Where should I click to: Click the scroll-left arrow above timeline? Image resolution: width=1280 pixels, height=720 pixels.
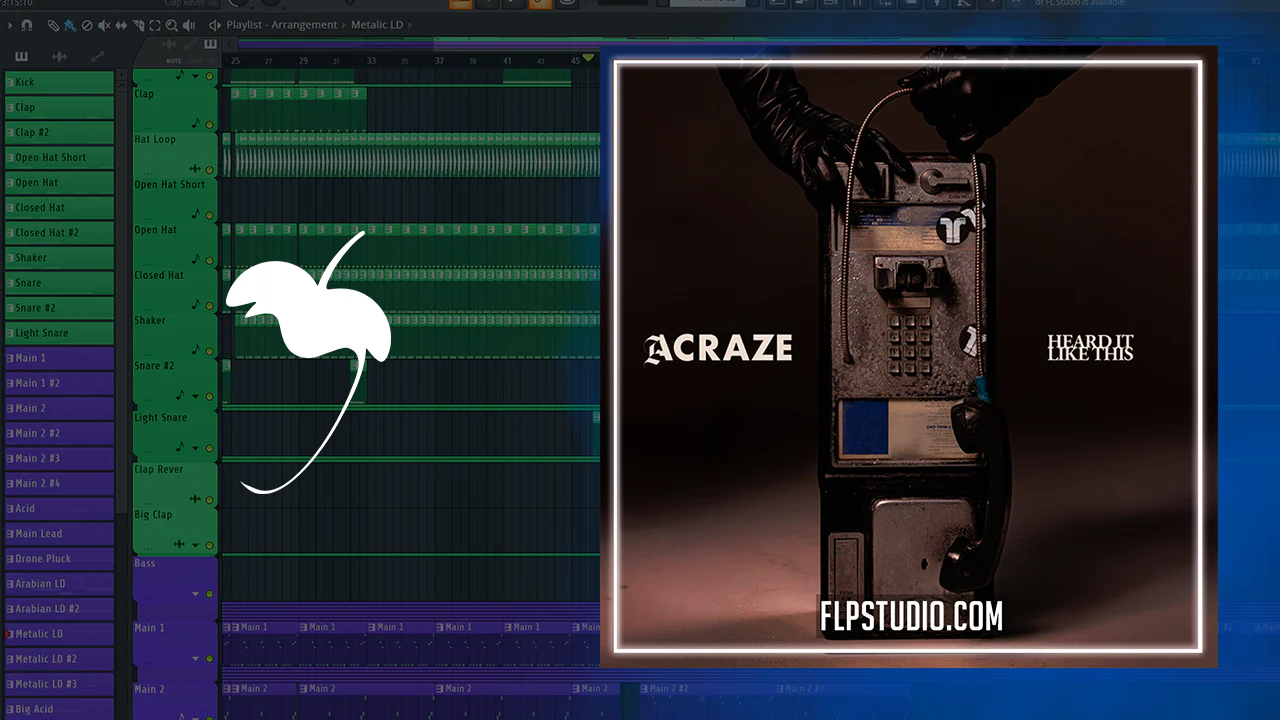(x=229, y=44)
